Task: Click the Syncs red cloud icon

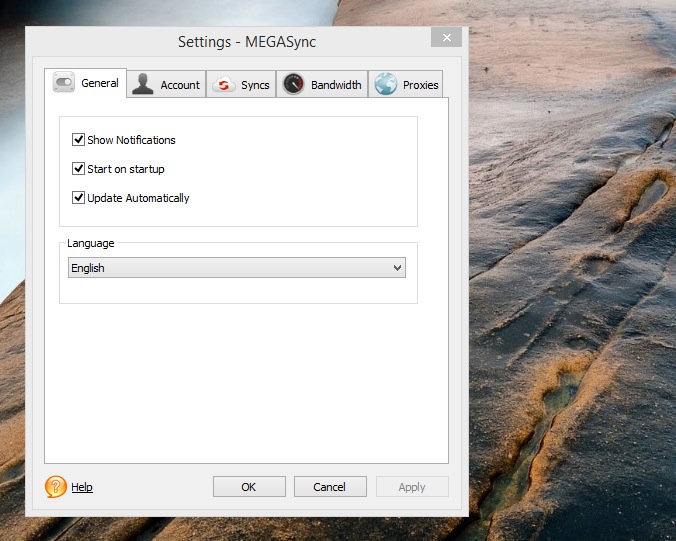Action: pyautogui.click(x=223, y=84)
